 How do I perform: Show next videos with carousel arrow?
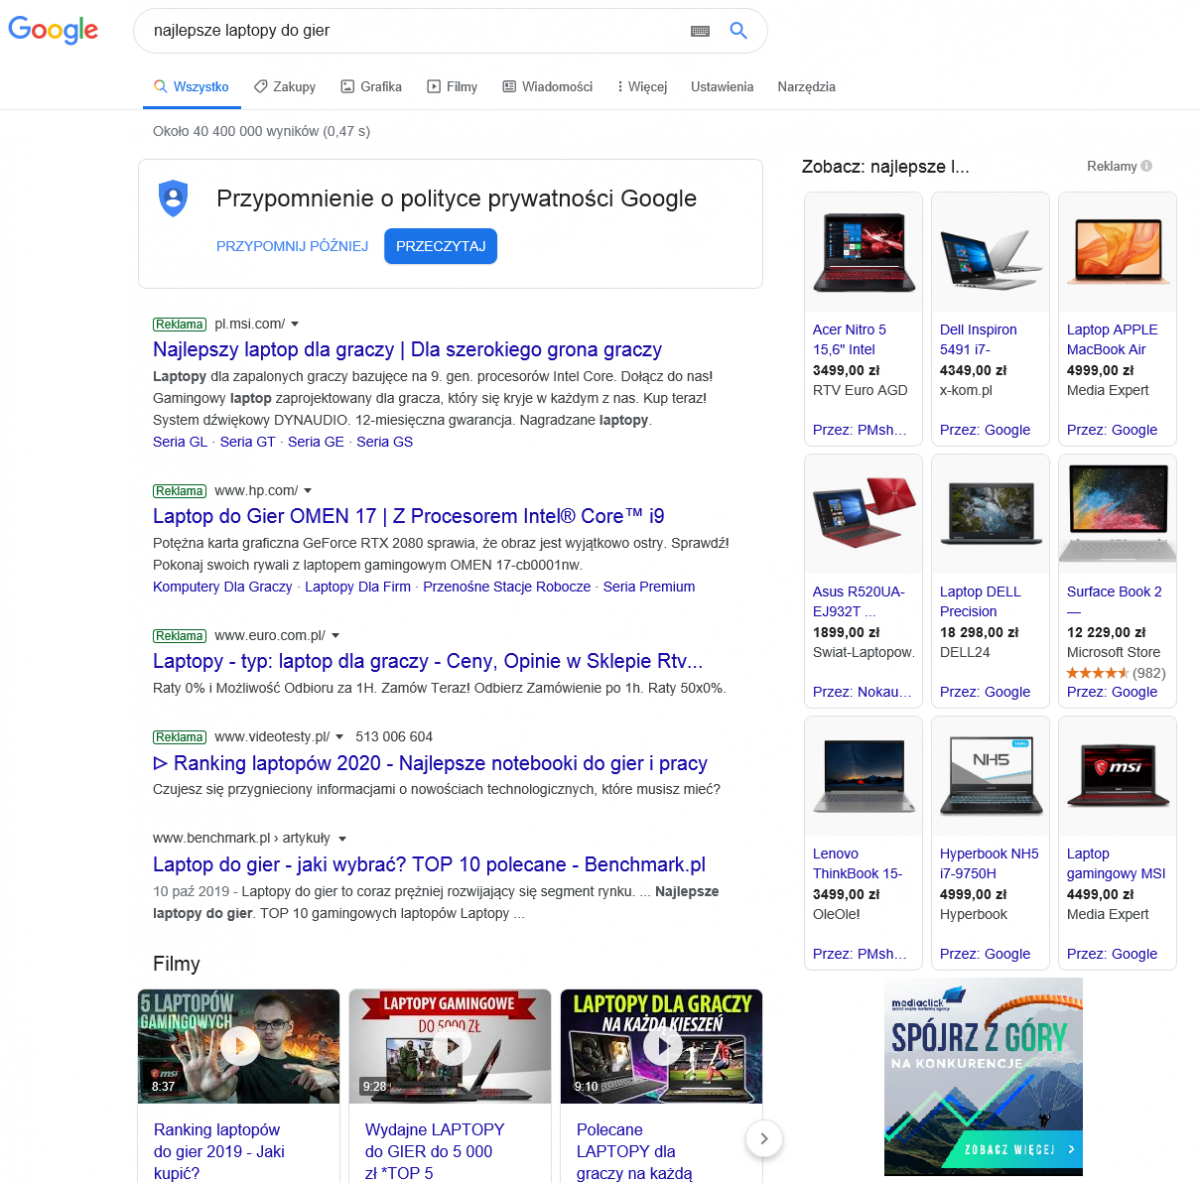pos(764,1138)
